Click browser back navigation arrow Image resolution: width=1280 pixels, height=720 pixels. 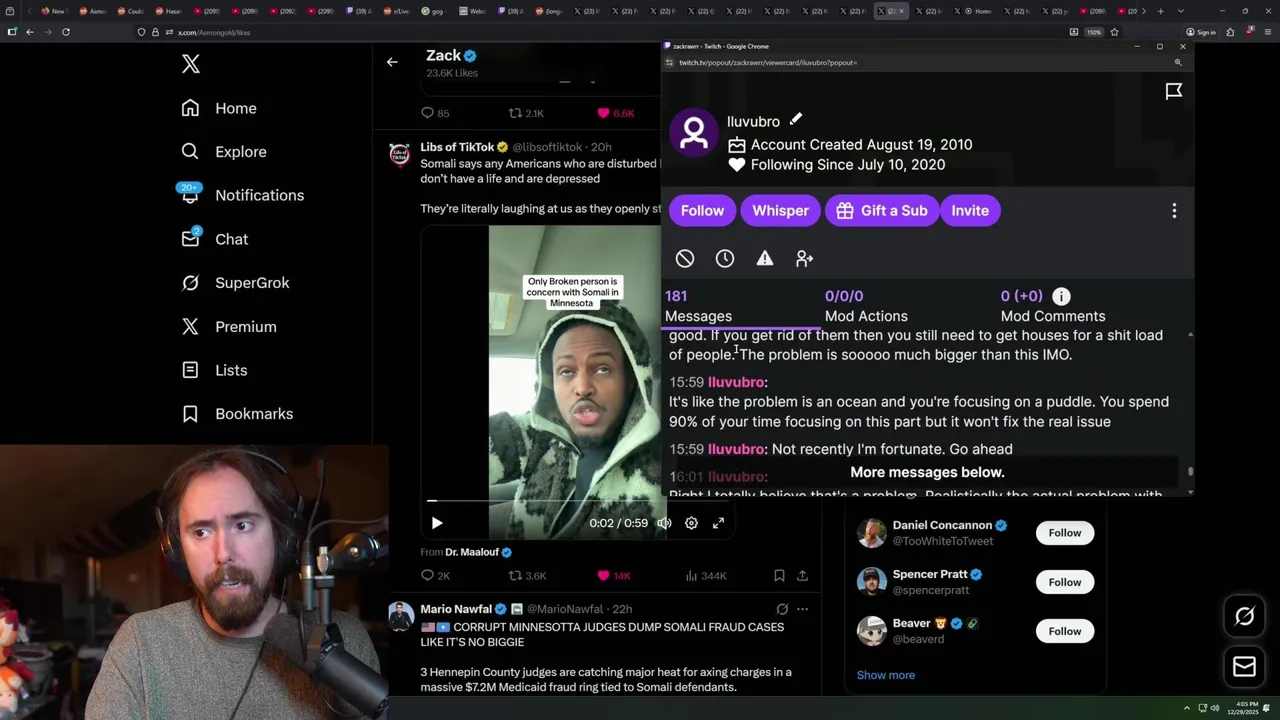pyautogui.click(x=30, y=32)
